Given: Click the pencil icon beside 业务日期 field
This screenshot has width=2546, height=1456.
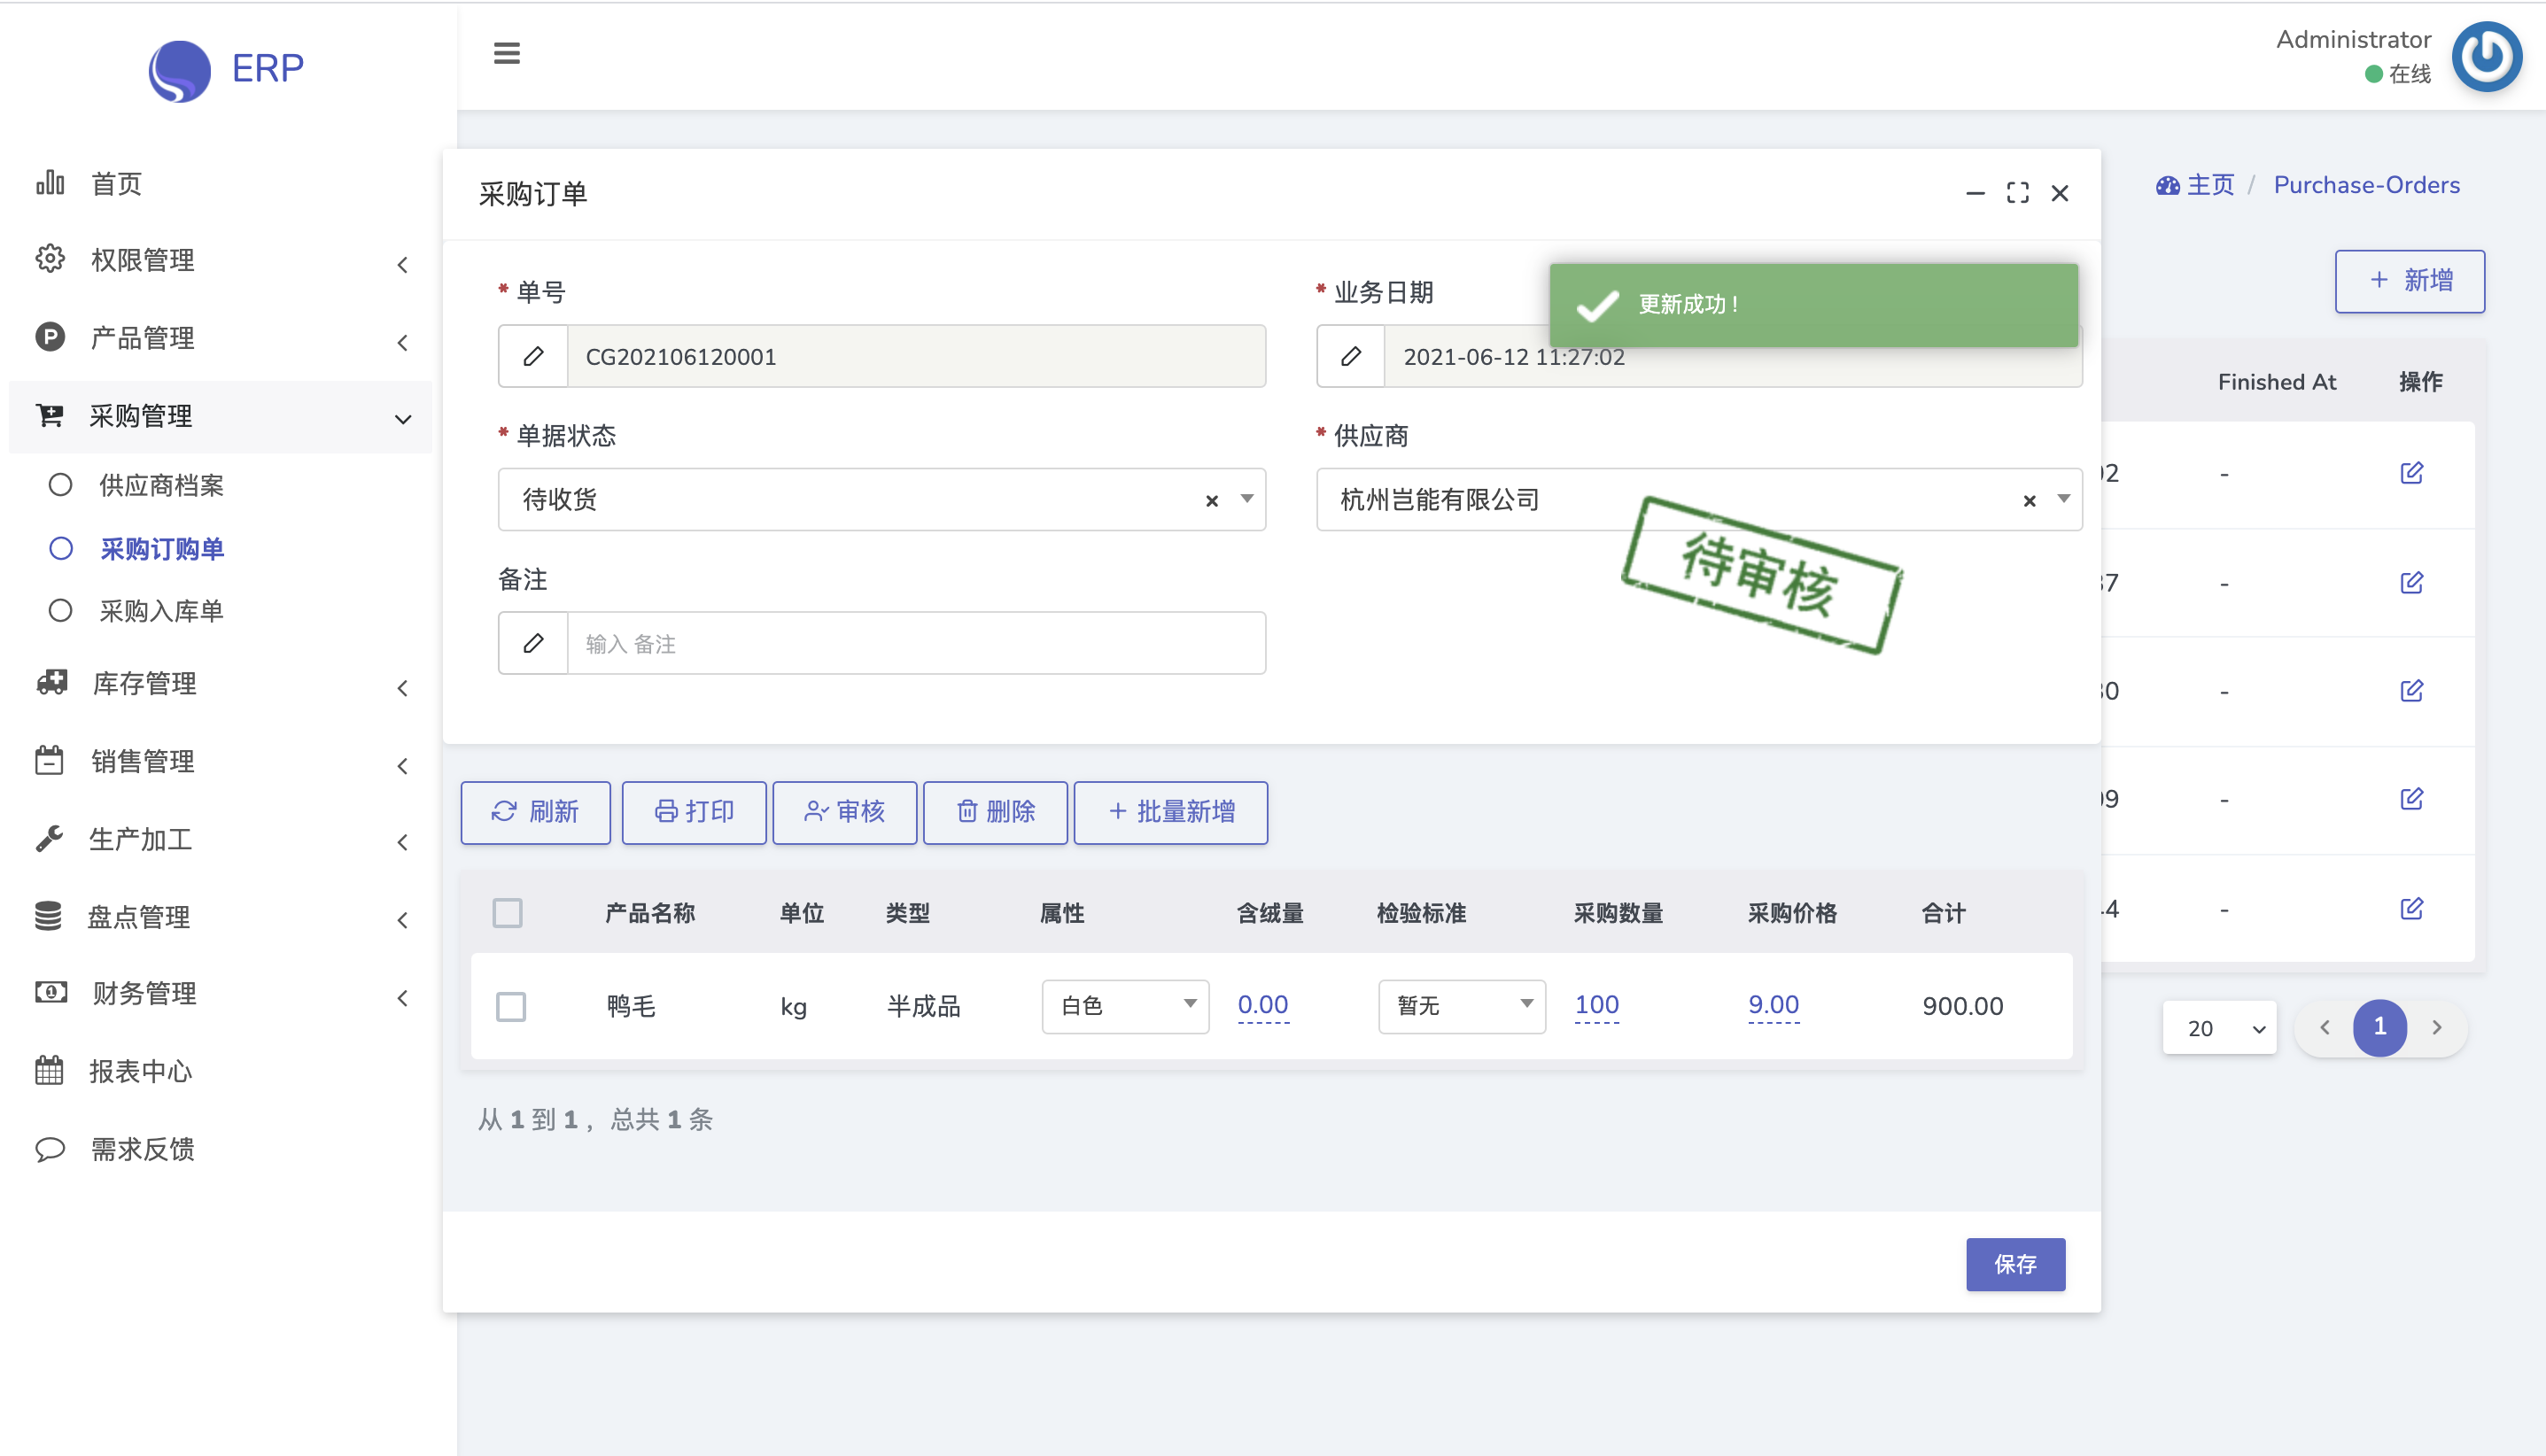Looking at the screenshot, I should point(1350,356).
